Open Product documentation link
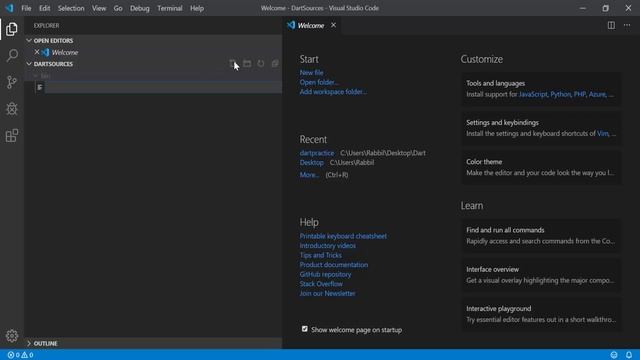 tap(333, 265)
